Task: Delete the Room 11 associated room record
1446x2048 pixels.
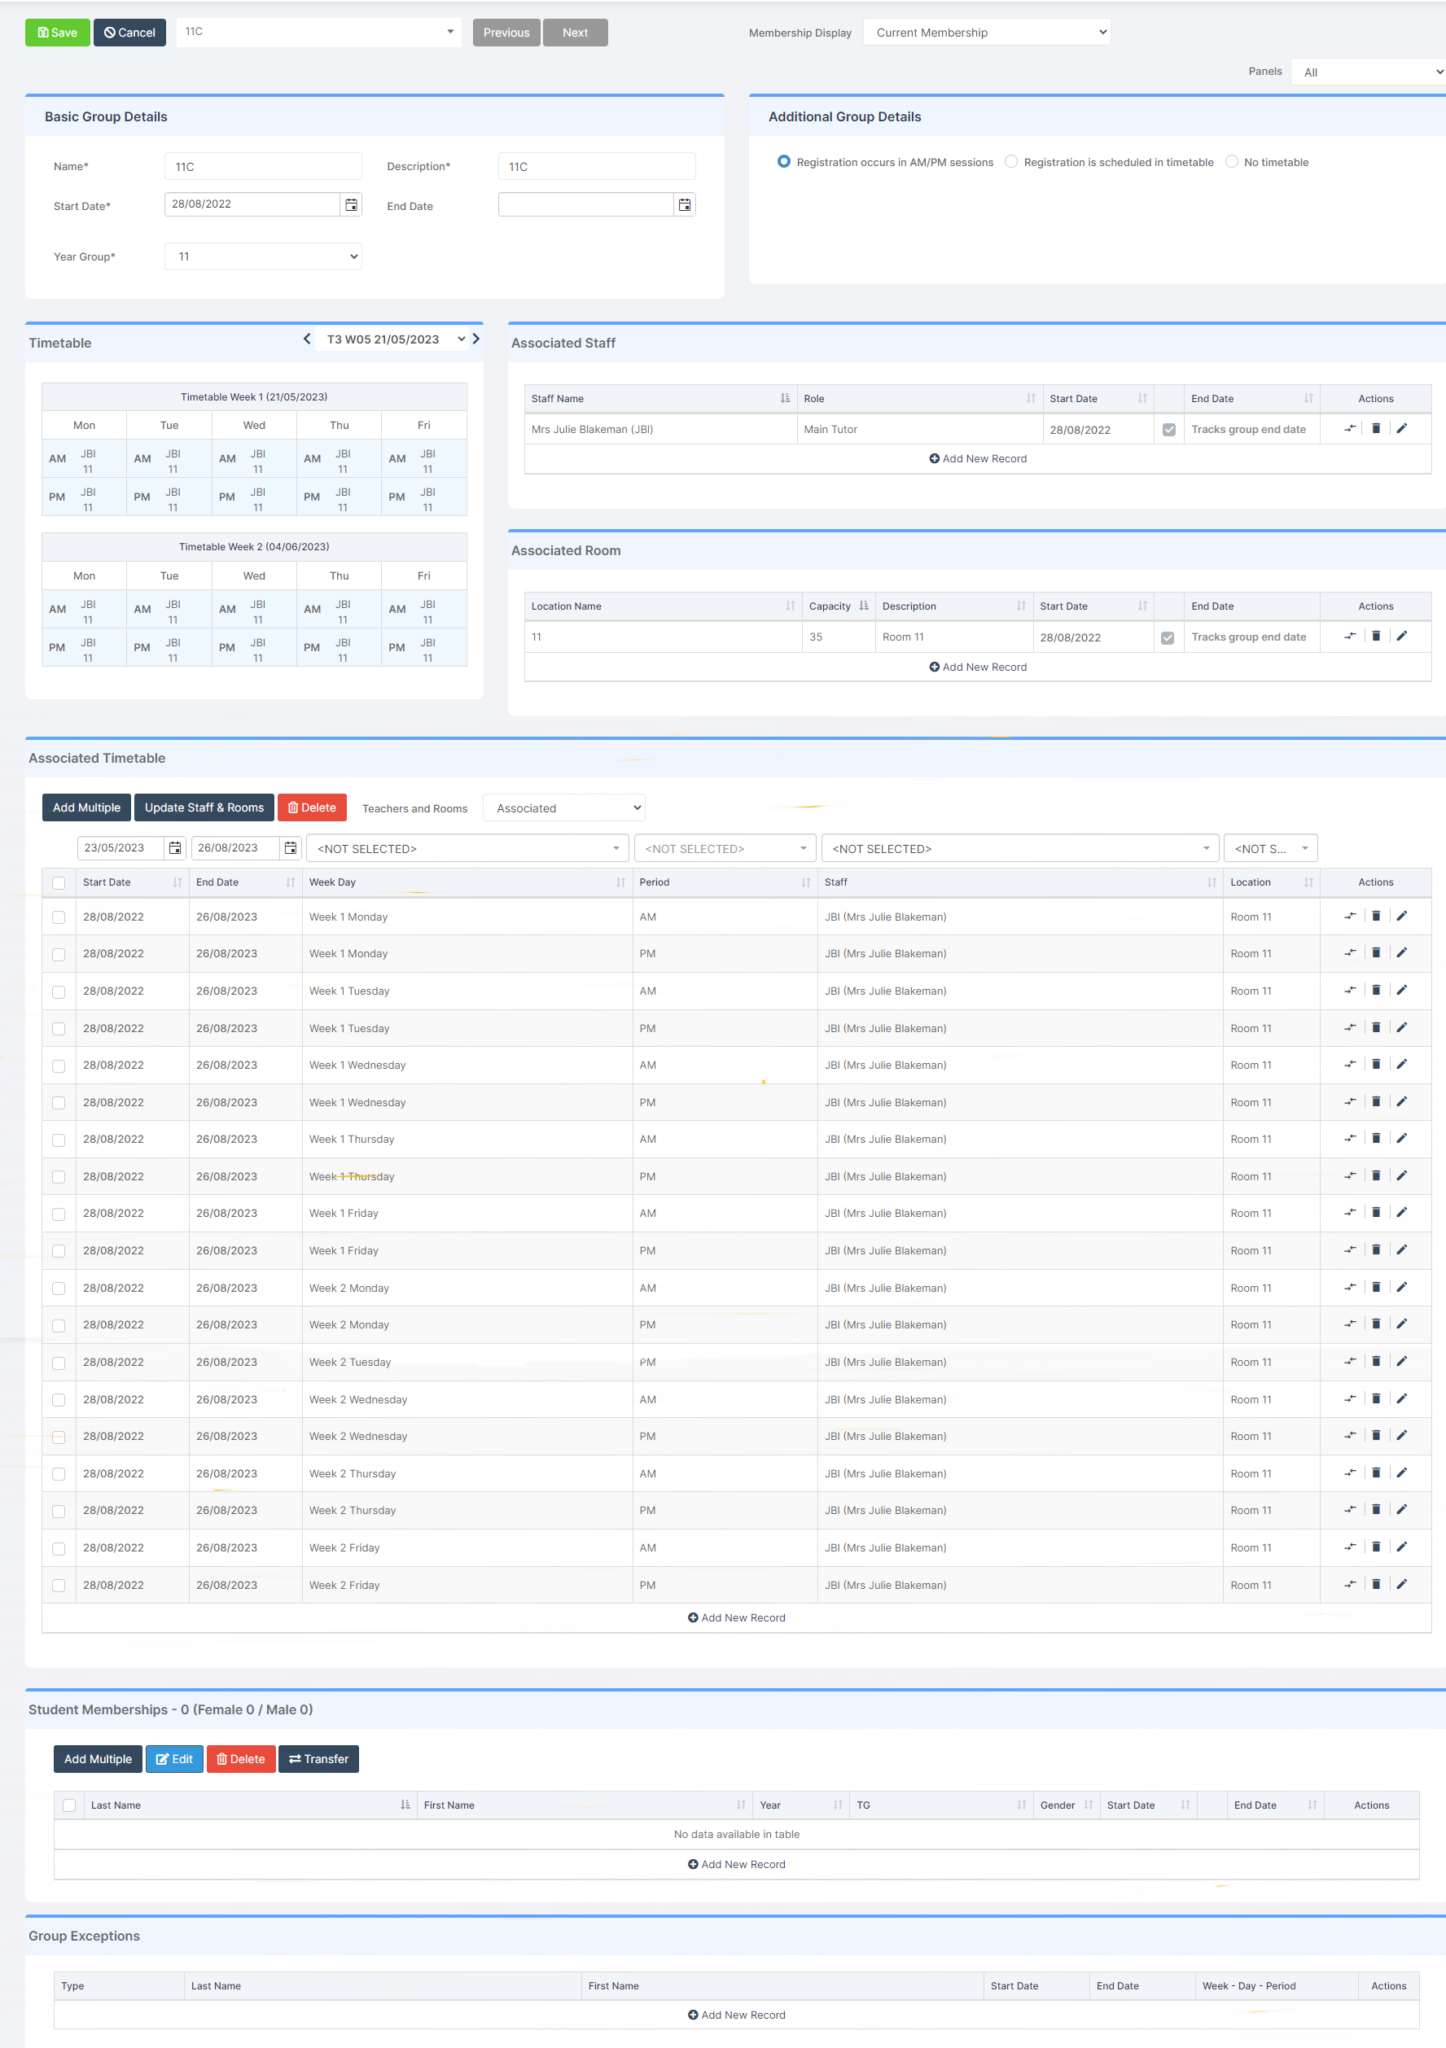Action: coord(1376,636)
